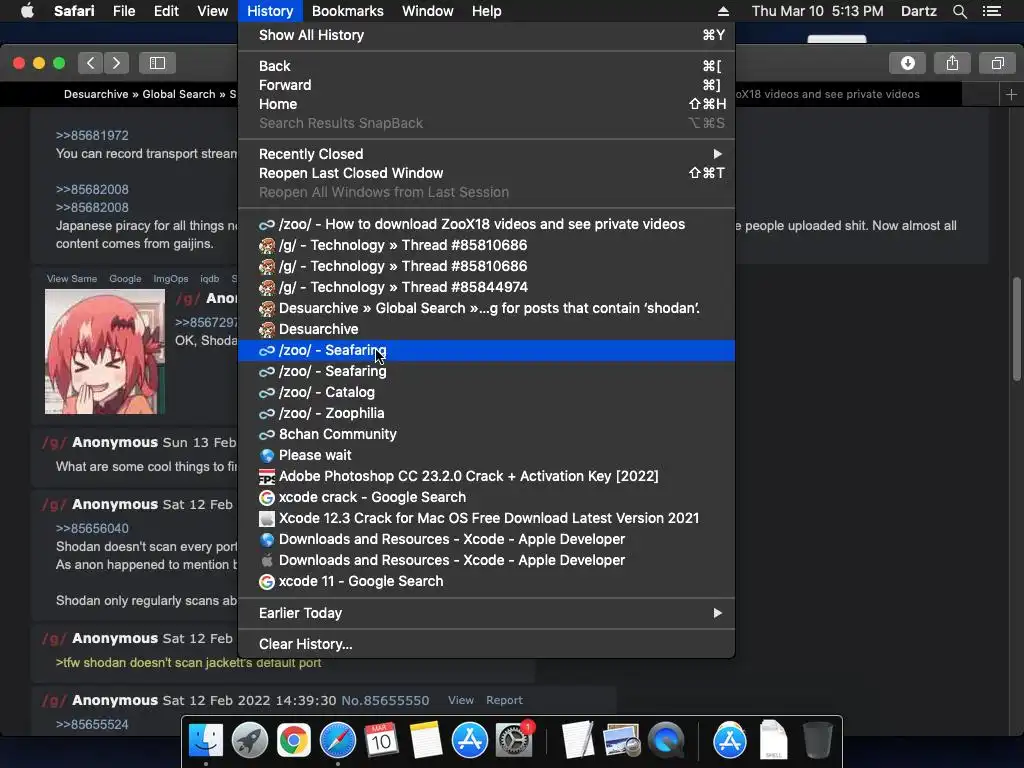
Task: Choose Clear History…
Action: [x=487, y=644]
